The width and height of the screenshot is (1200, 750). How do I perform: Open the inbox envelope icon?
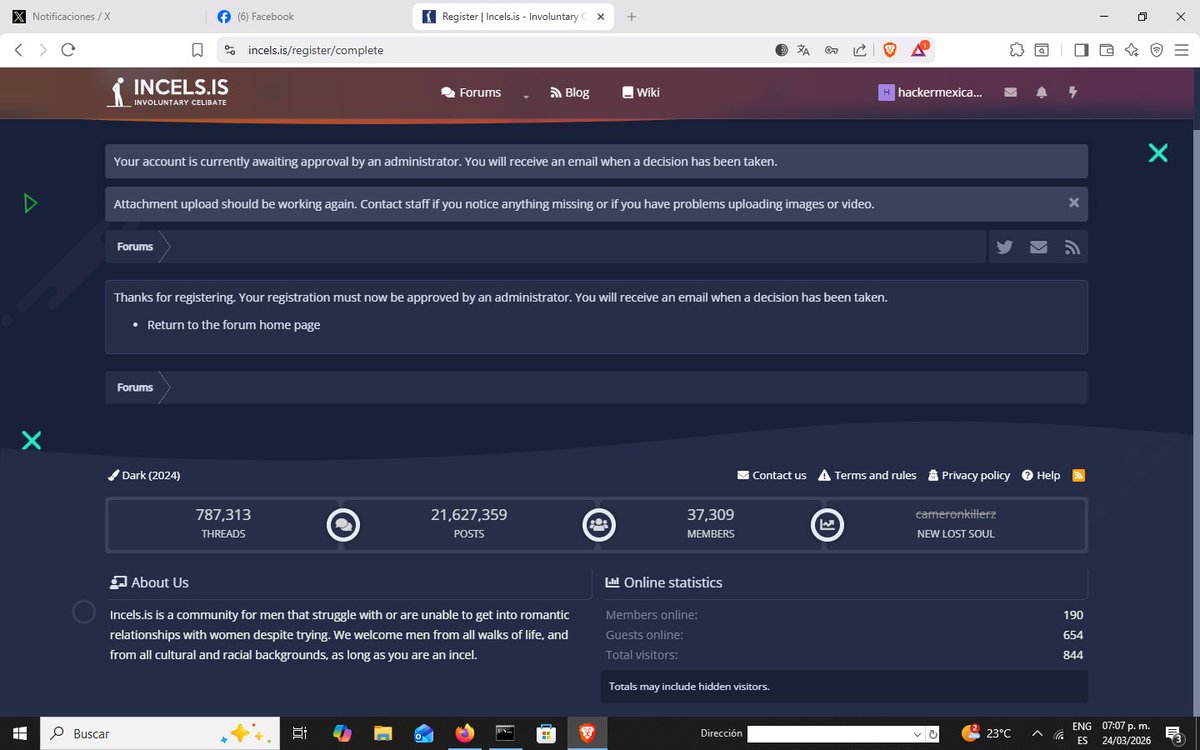(x=1011, y=92)
